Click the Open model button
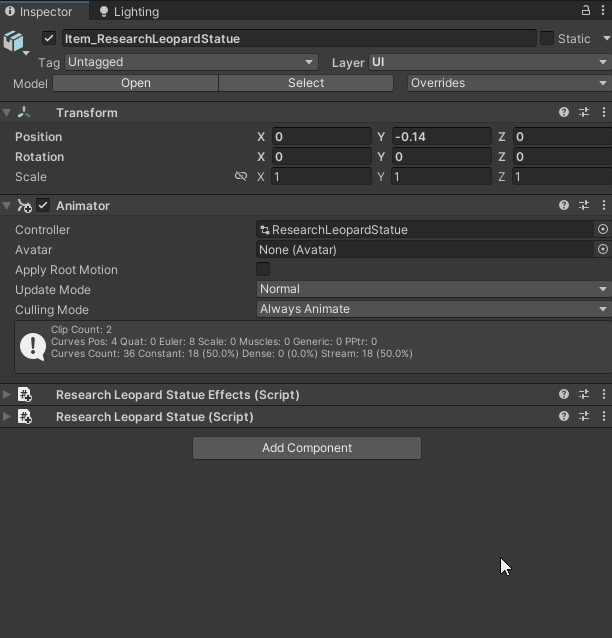 click(x=136, y=83)
